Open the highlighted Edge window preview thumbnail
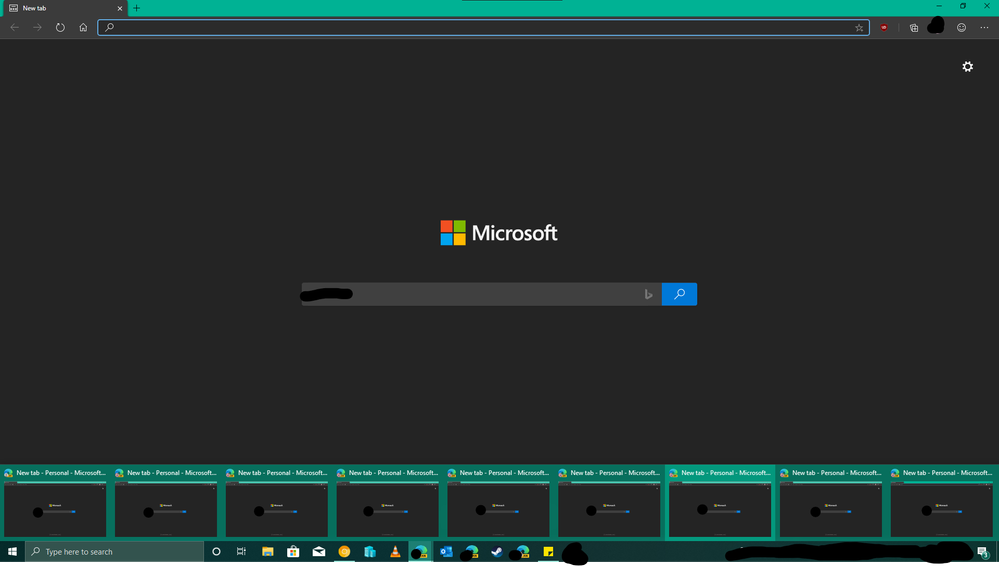The image size is (999, 566). pyautogui.click(x=720, y=503)
